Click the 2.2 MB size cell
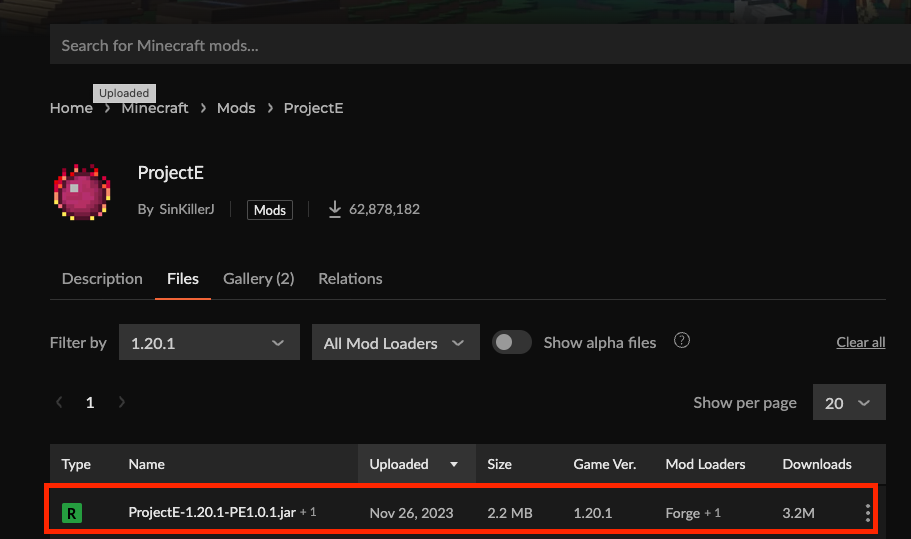This screenshot has height=539, width=911. (x=510, y=513)
